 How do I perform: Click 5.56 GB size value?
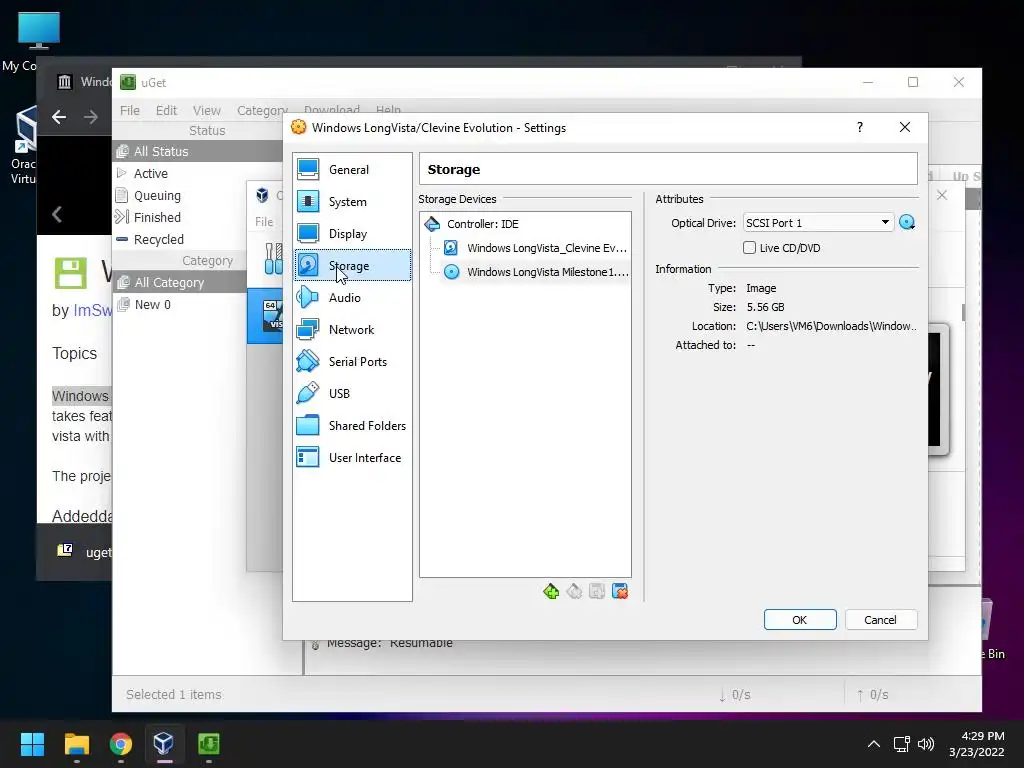coord(765,307)
